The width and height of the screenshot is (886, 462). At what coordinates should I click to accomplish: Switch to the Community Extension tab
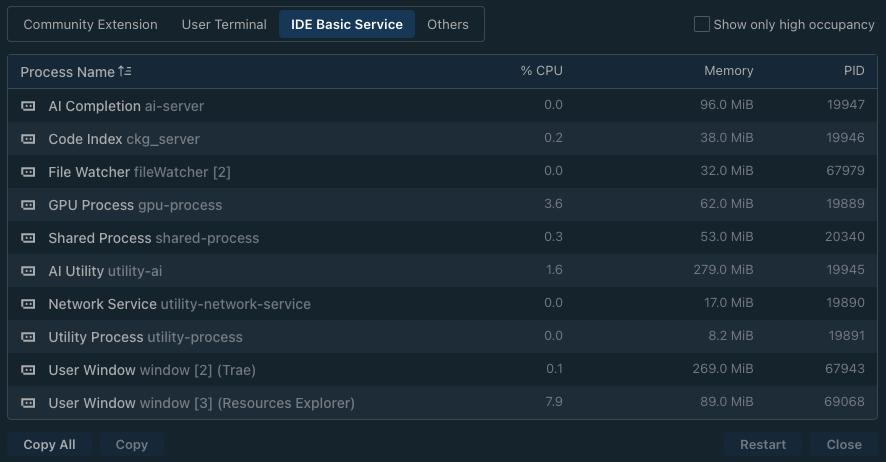coord(90,24)
